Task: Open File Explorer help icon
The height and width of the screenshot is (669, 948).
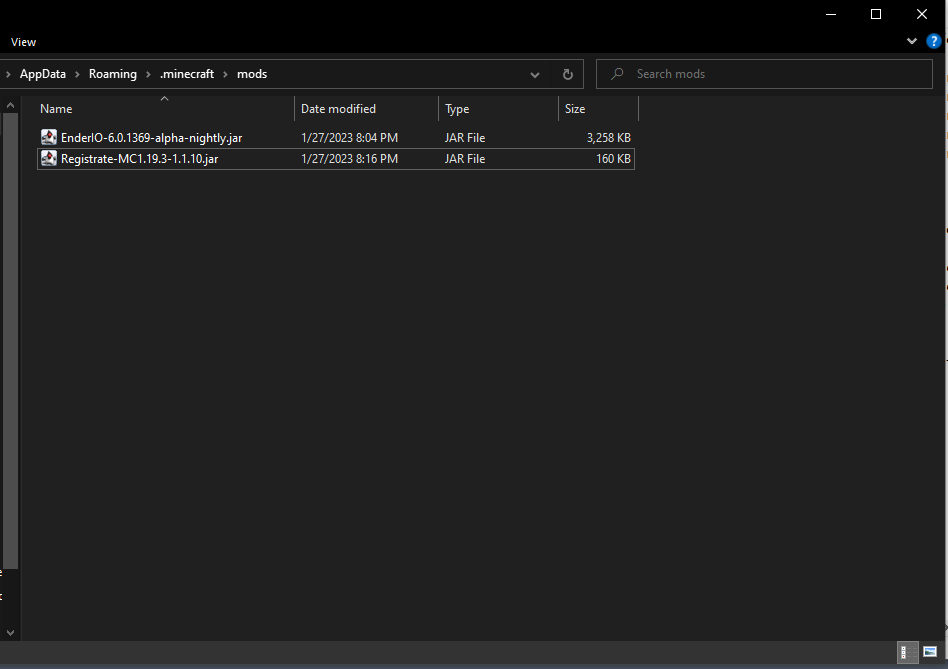Action: pos(933,41)
